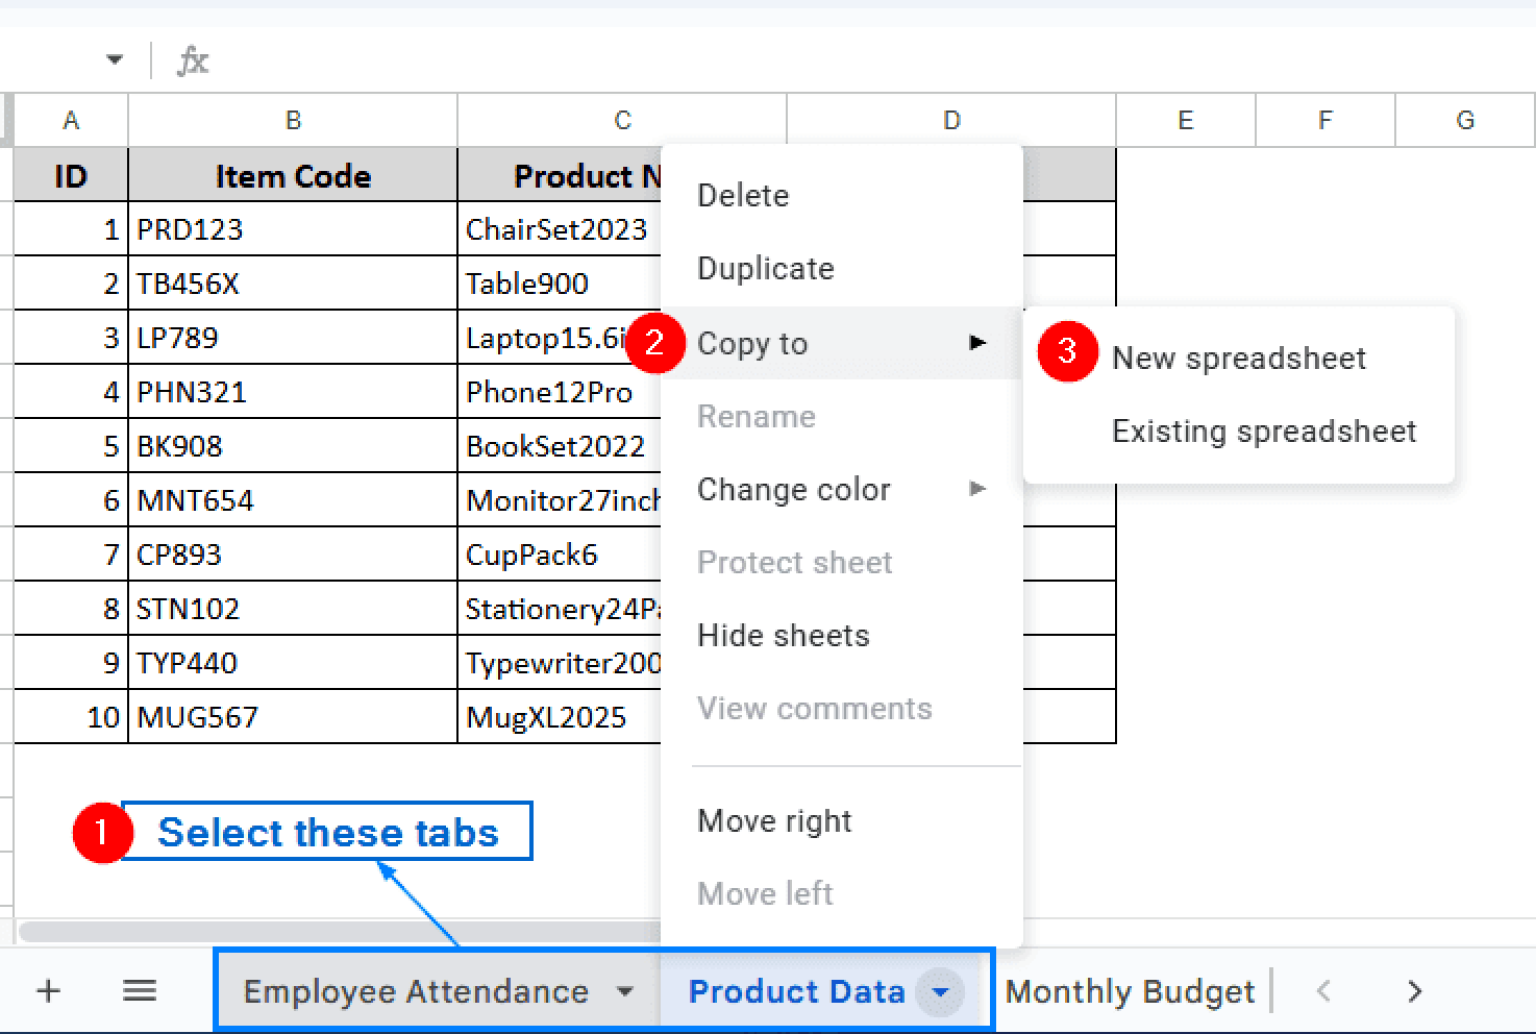
Task: Open the Employee Attendance tab dropdown
Action: 625,991
